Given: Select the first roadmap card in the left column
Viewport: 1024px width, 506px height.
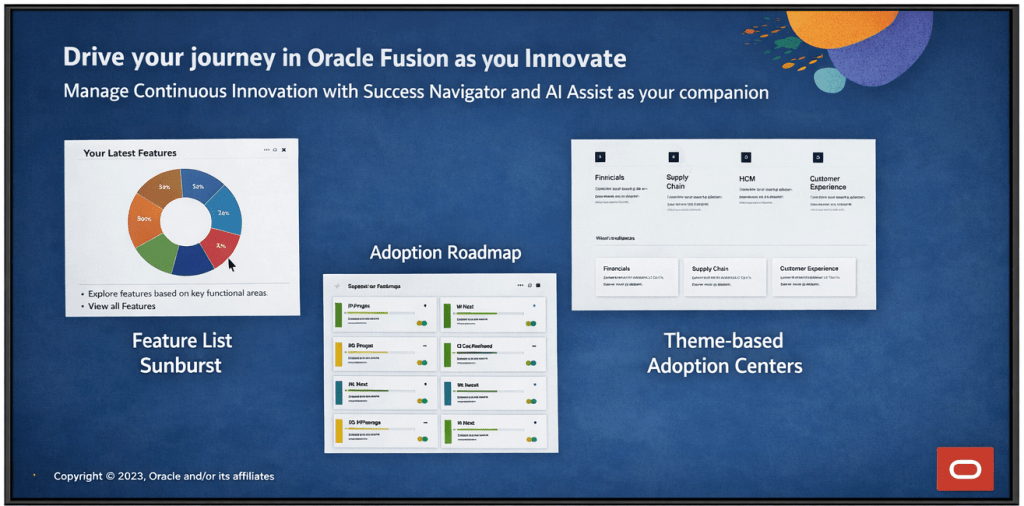Looking at the screenshot, I should (x=385, y=314).
